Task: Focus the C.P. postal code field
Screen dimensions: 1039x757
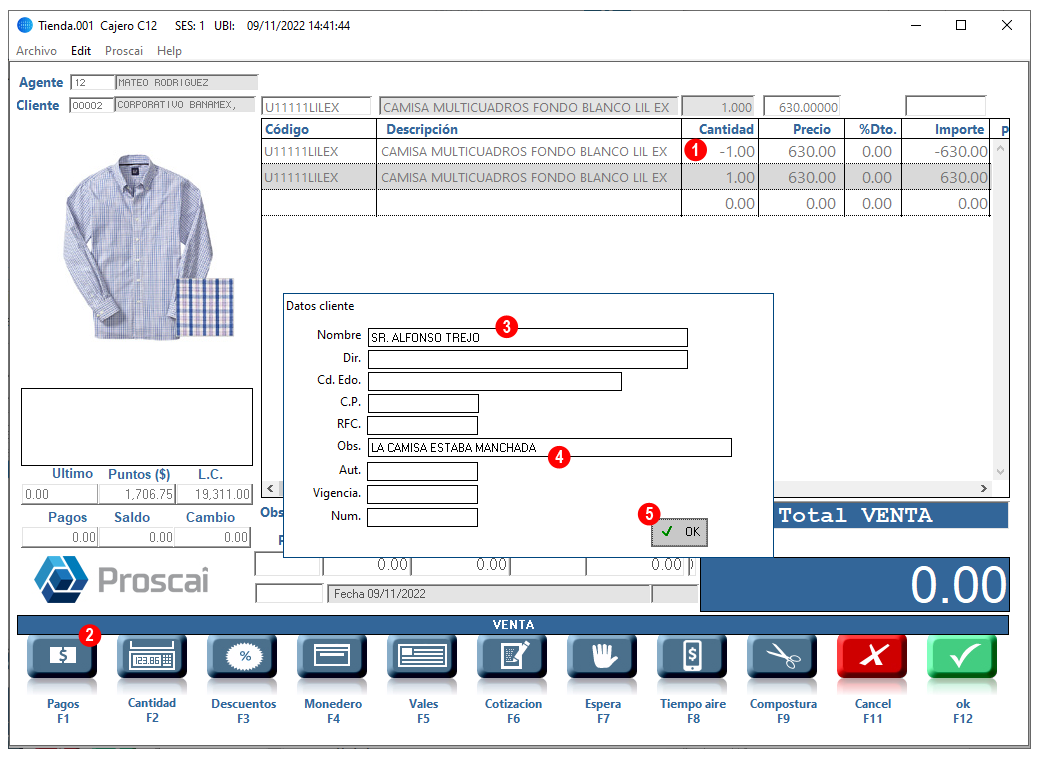Action: point(423,403)
